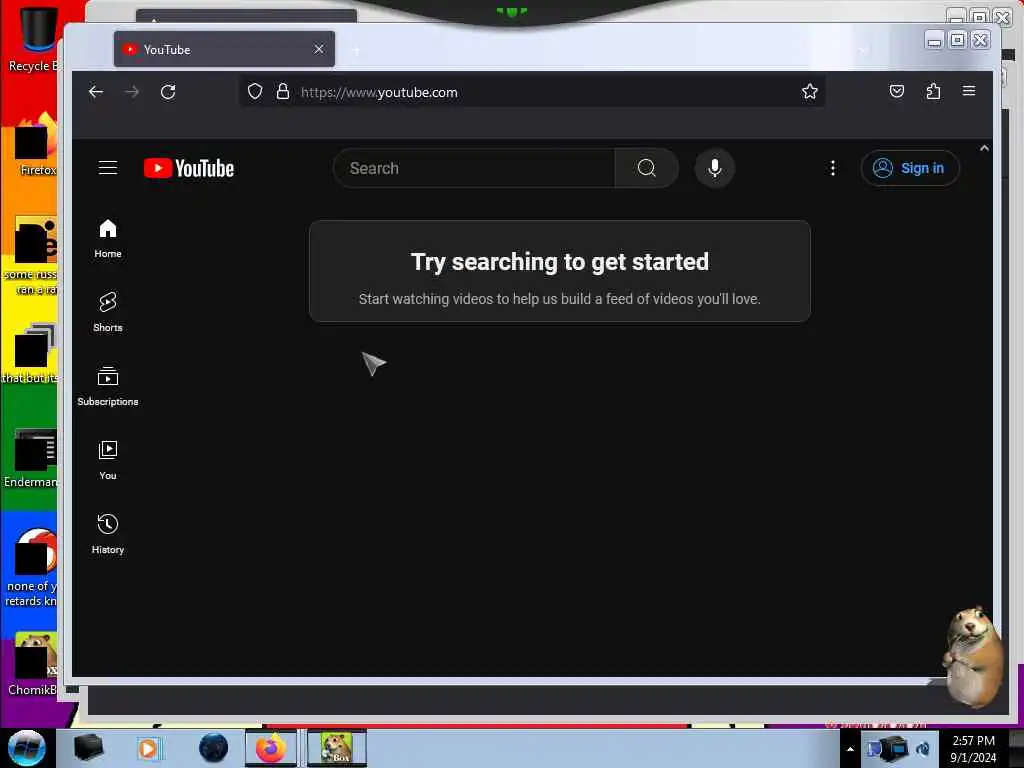Viewport: 1024px width, 768px height.
Task: Open Firefox application menu
Action: tap(968, 91)
